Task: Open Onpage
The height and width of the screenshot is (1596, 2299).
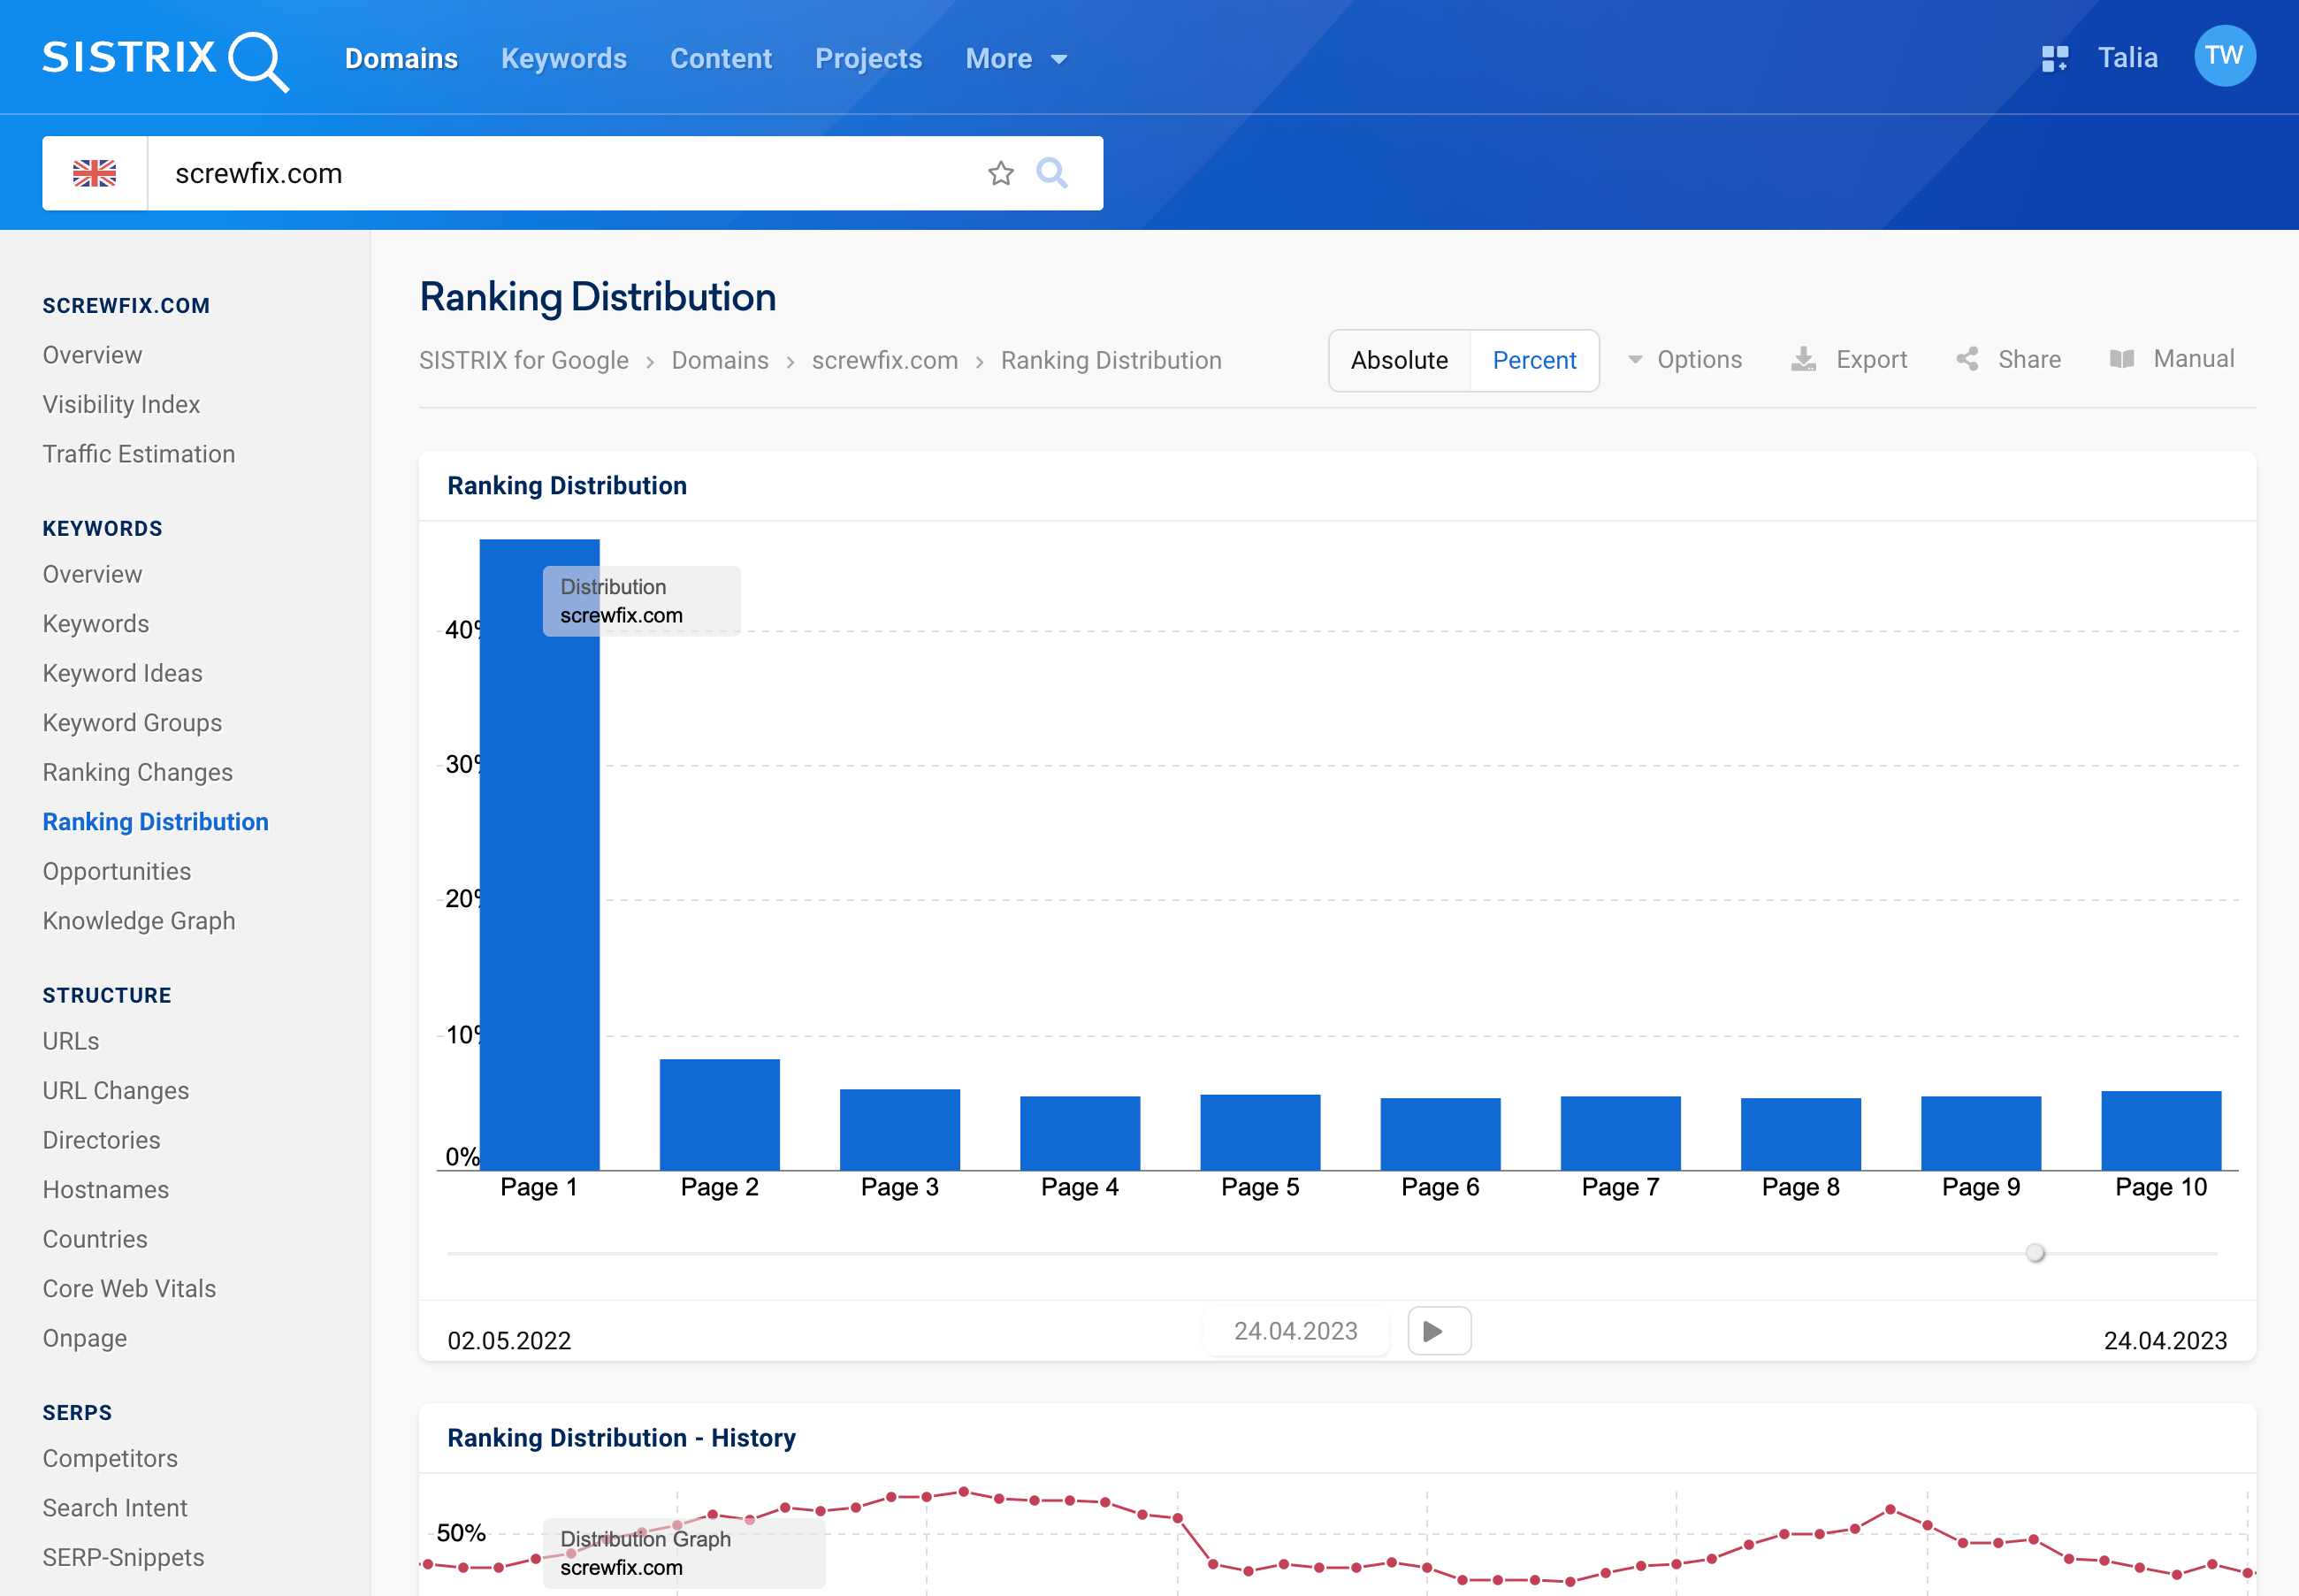Action: click(x=84, y=1338)
